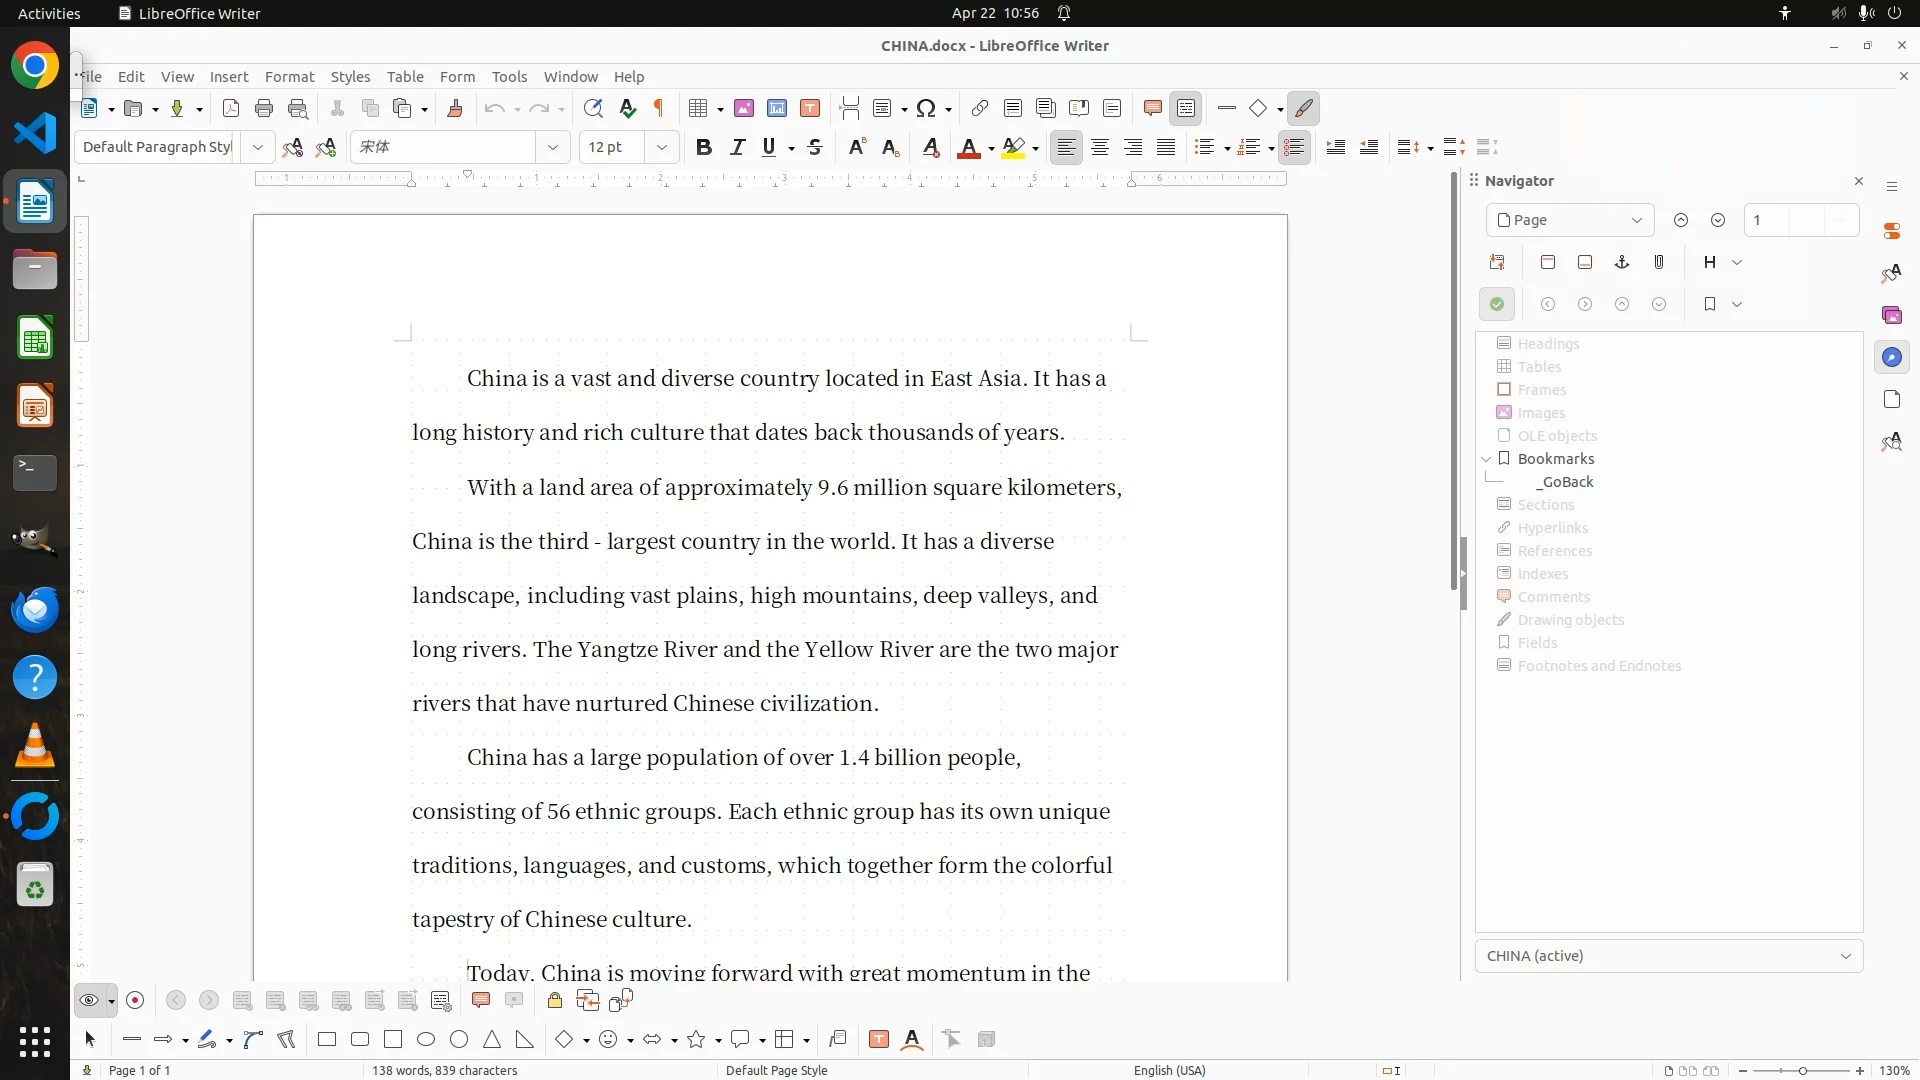This screenshot has width=1920, height=1080.
Task: Click the English (USA) language status
Action: (x=1169, y=1070)
